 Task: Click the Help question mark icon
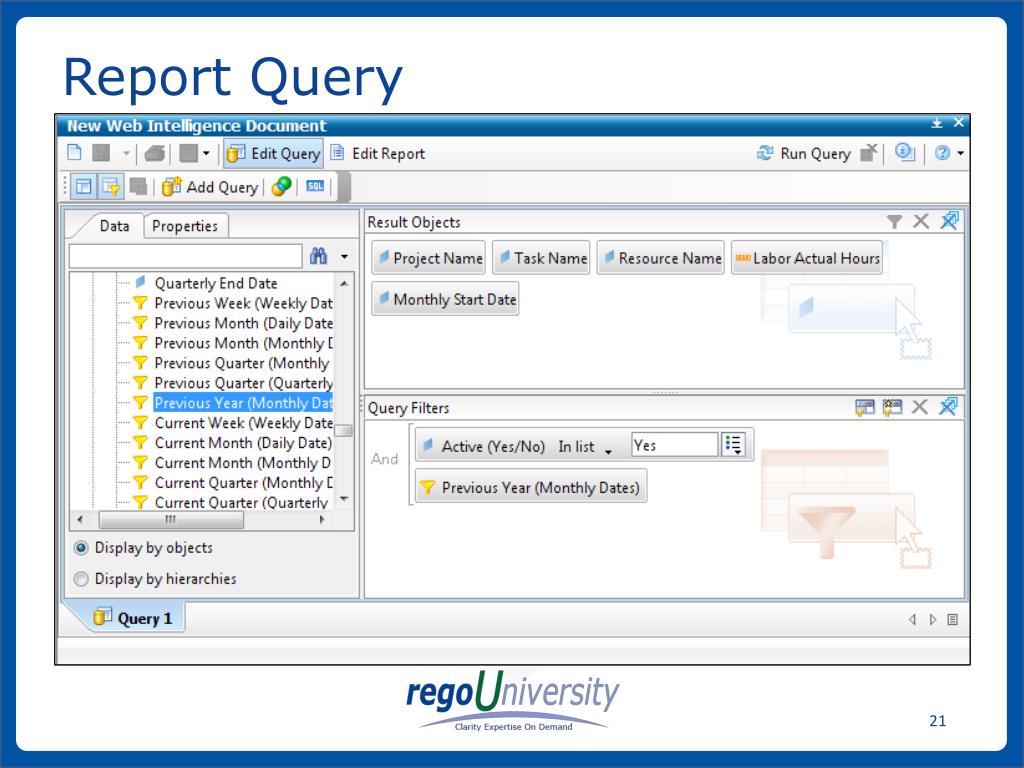pyautogui.click(x=942, y=153)
